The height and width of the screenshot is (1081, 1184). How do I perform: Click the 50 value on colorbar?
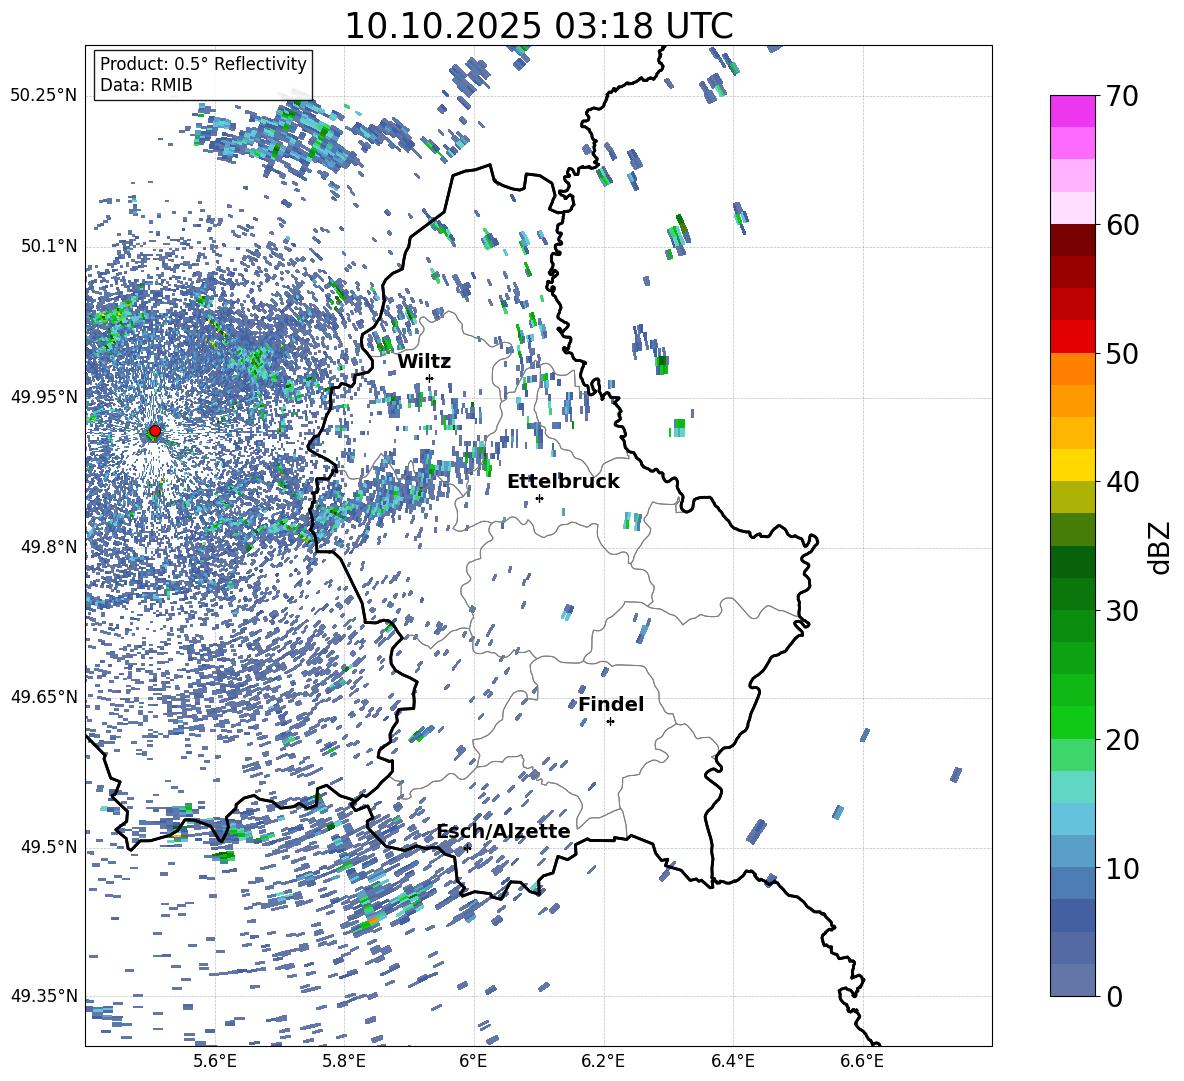point(1122,354)
